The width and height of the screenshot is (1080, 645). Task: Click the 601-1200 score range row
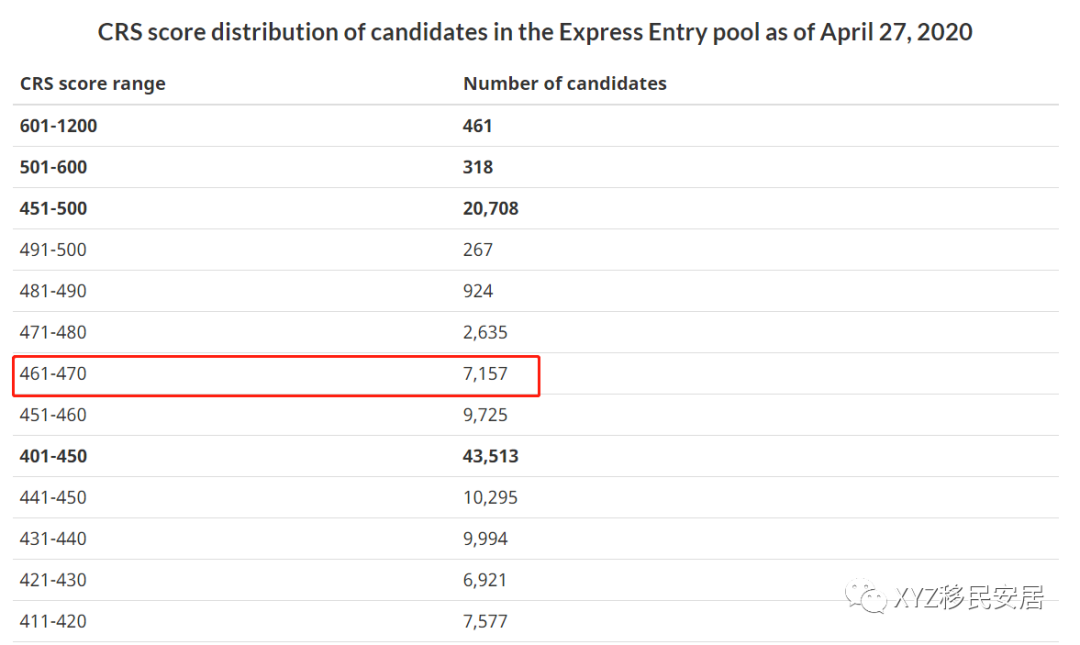[x=59, y=126]
